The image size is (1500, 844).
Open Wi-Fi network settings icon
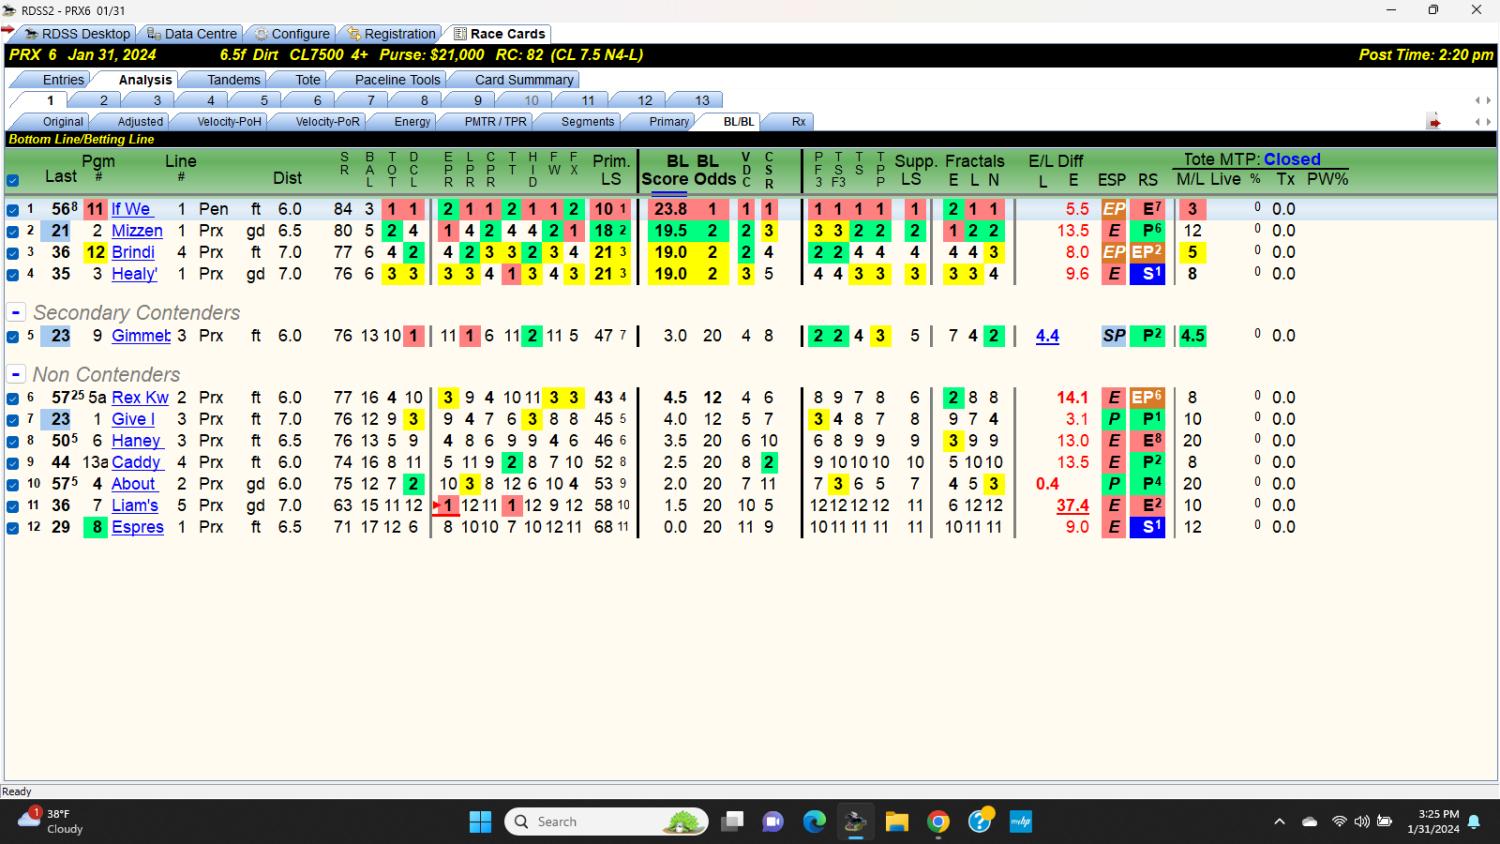click(1339, 822)
